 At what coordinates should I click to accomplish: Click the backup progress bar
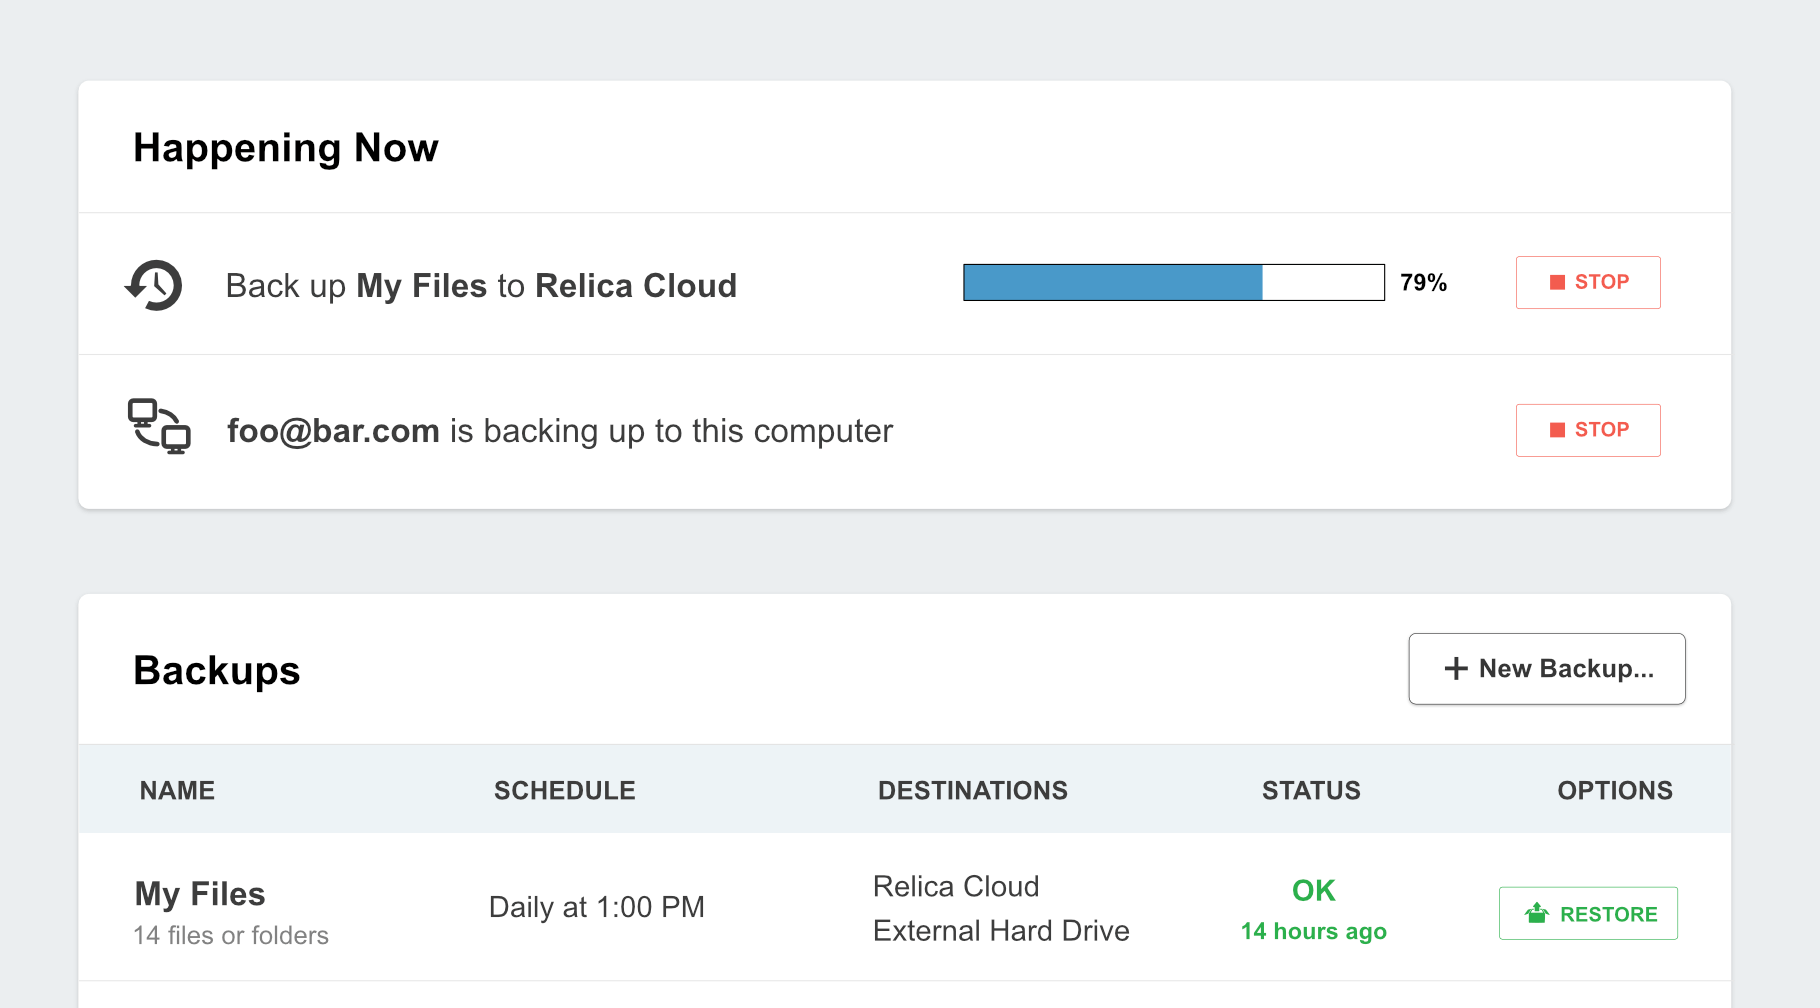coord(1173,283)
